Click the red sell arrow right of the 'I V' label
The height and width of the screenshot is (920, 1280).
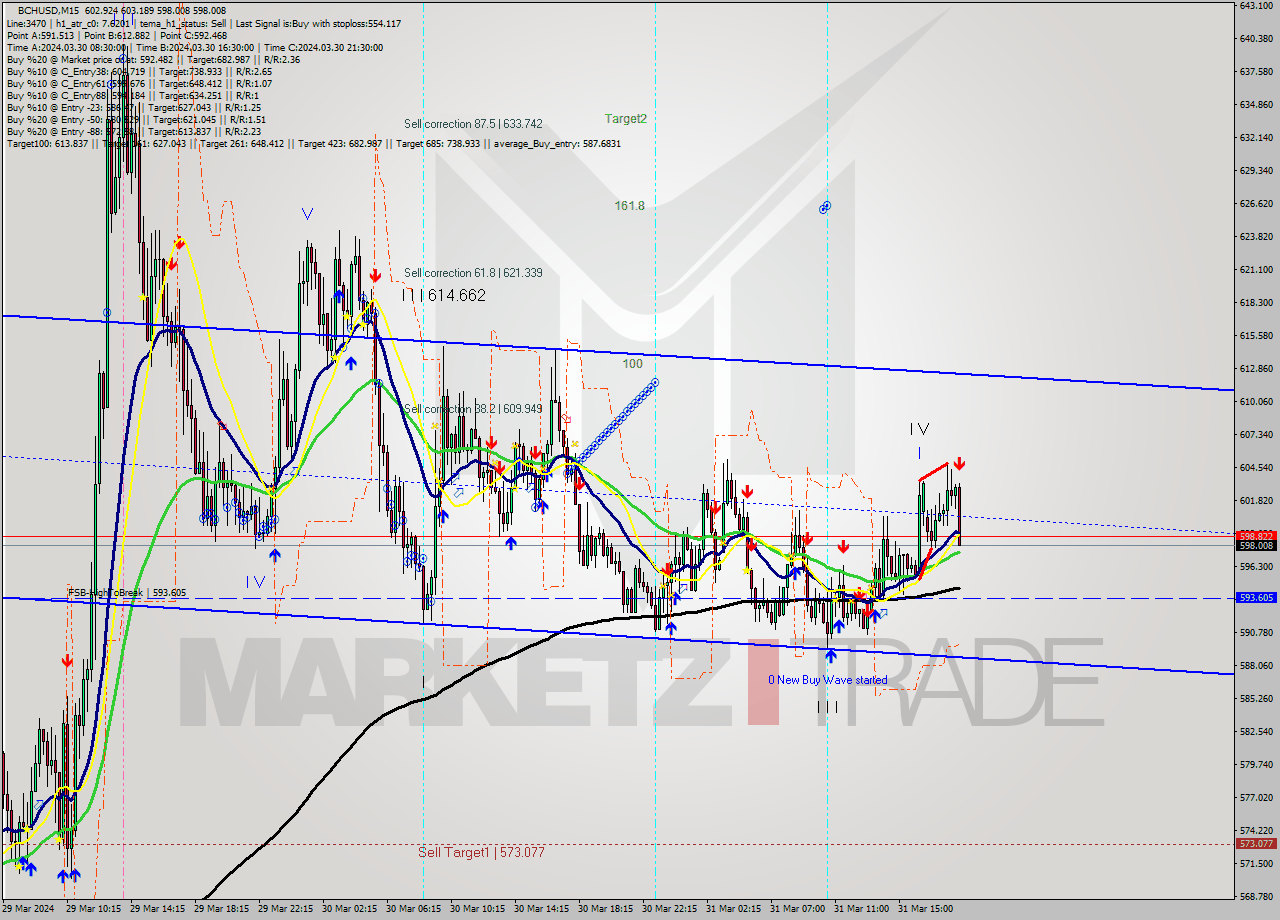(x=959, y=464)
